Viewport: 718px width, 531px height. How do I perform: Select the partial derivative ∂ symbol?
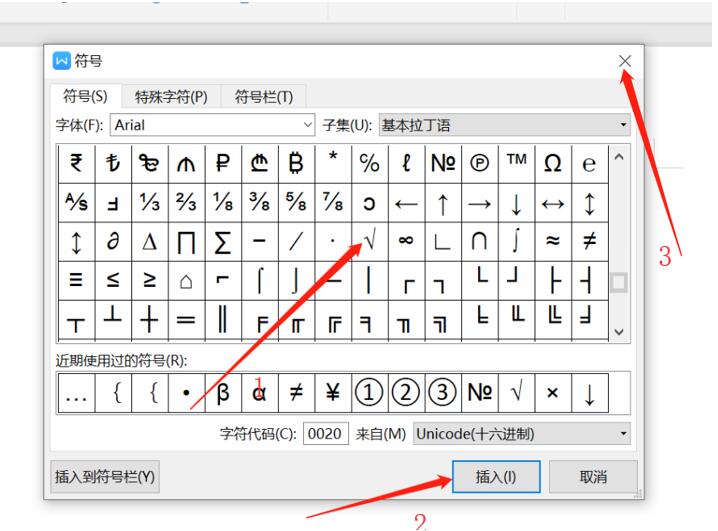[x=113, y=242]
